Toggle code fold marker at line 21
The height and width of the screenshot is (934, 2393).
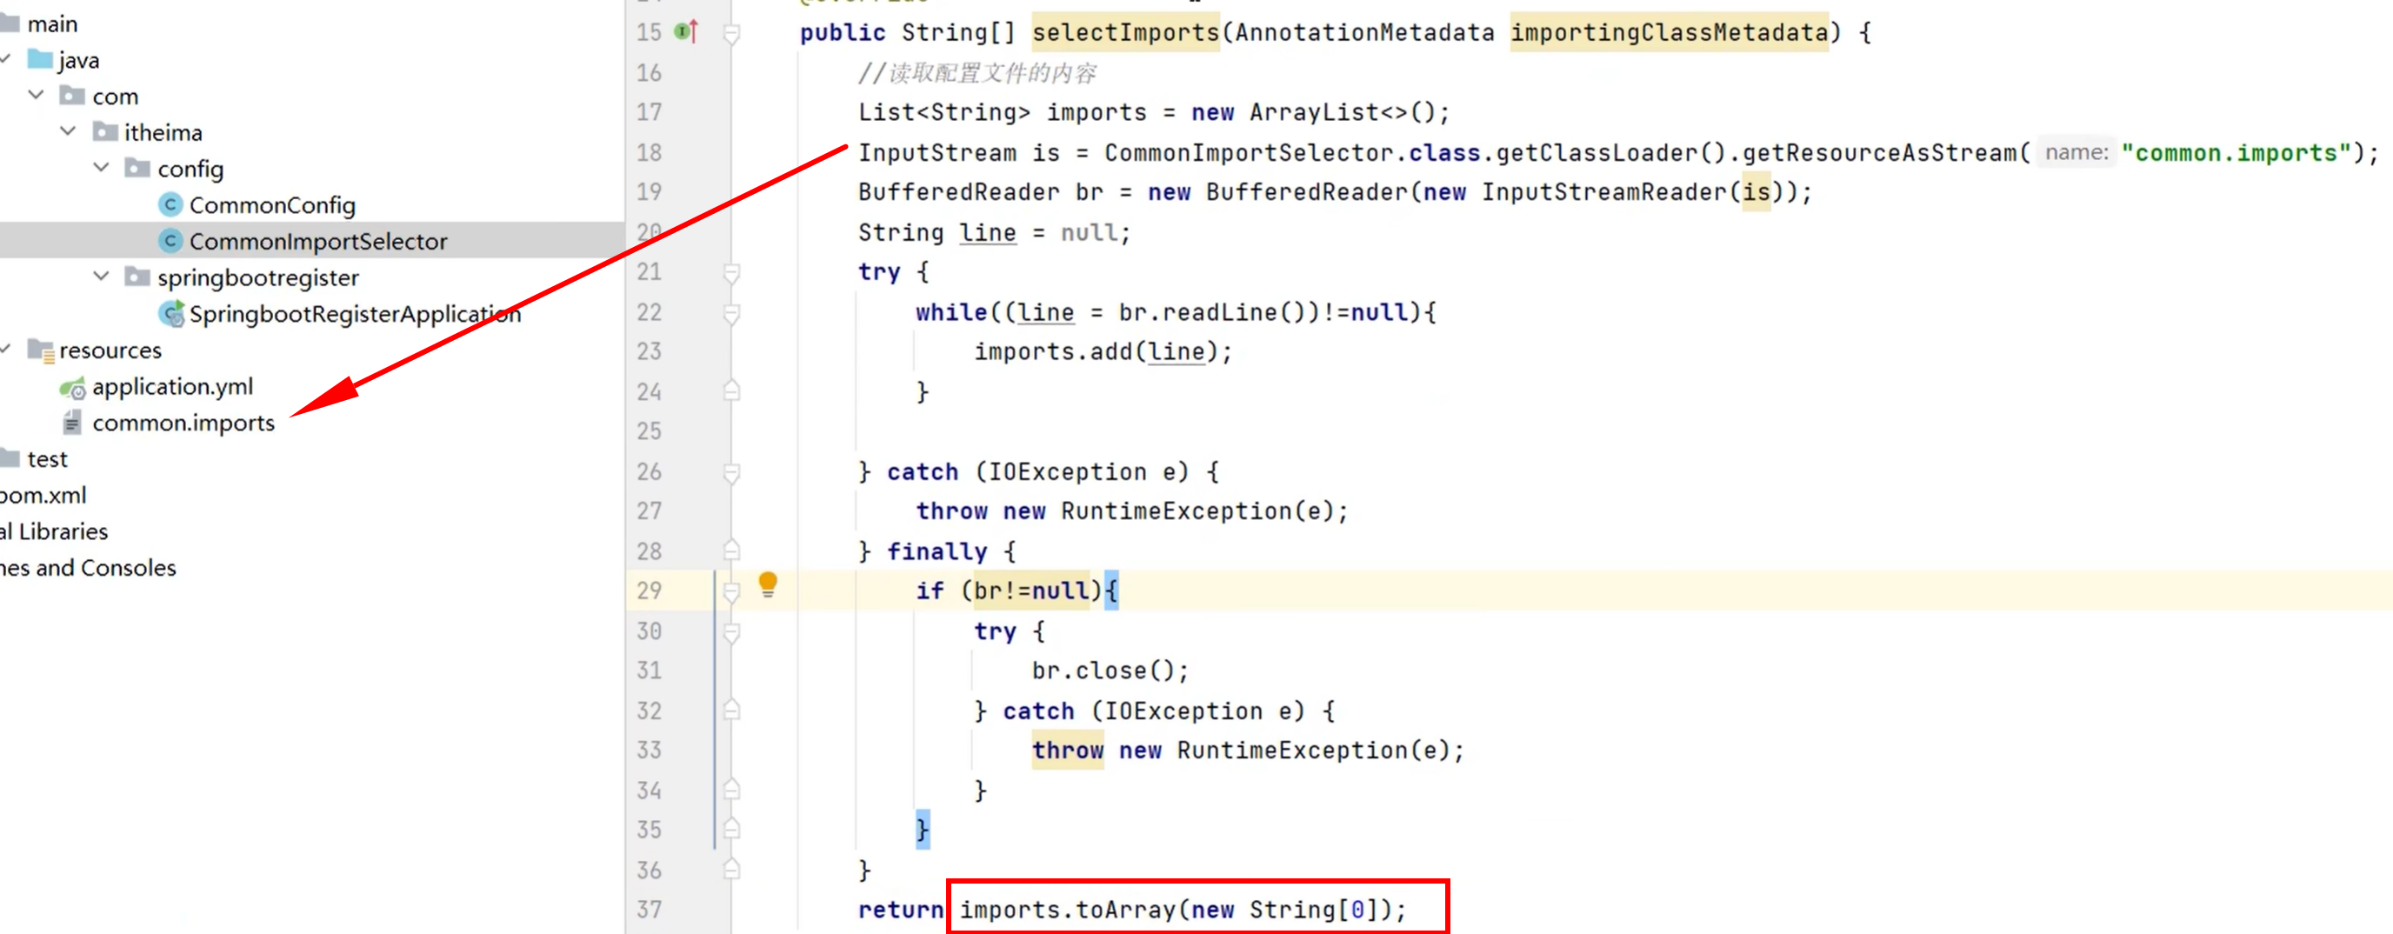click(732, 272)
